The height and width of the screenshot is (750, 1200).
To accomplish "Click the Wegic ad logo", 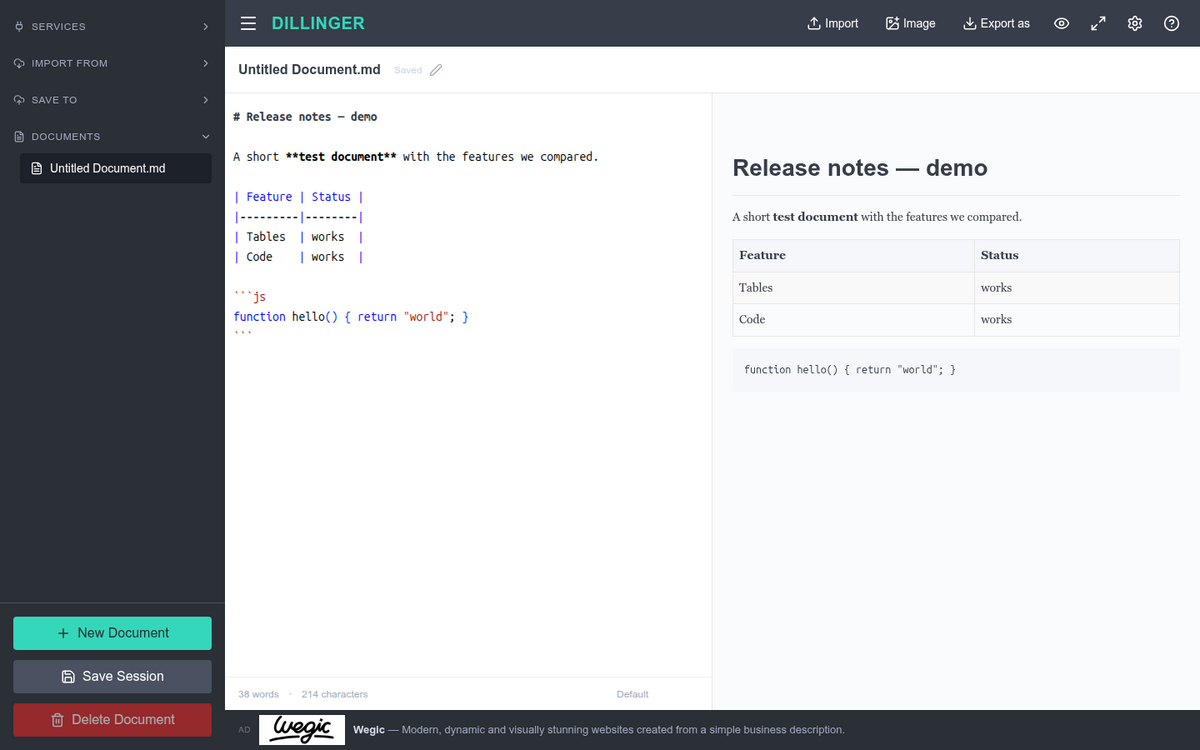I will point(302,729).
